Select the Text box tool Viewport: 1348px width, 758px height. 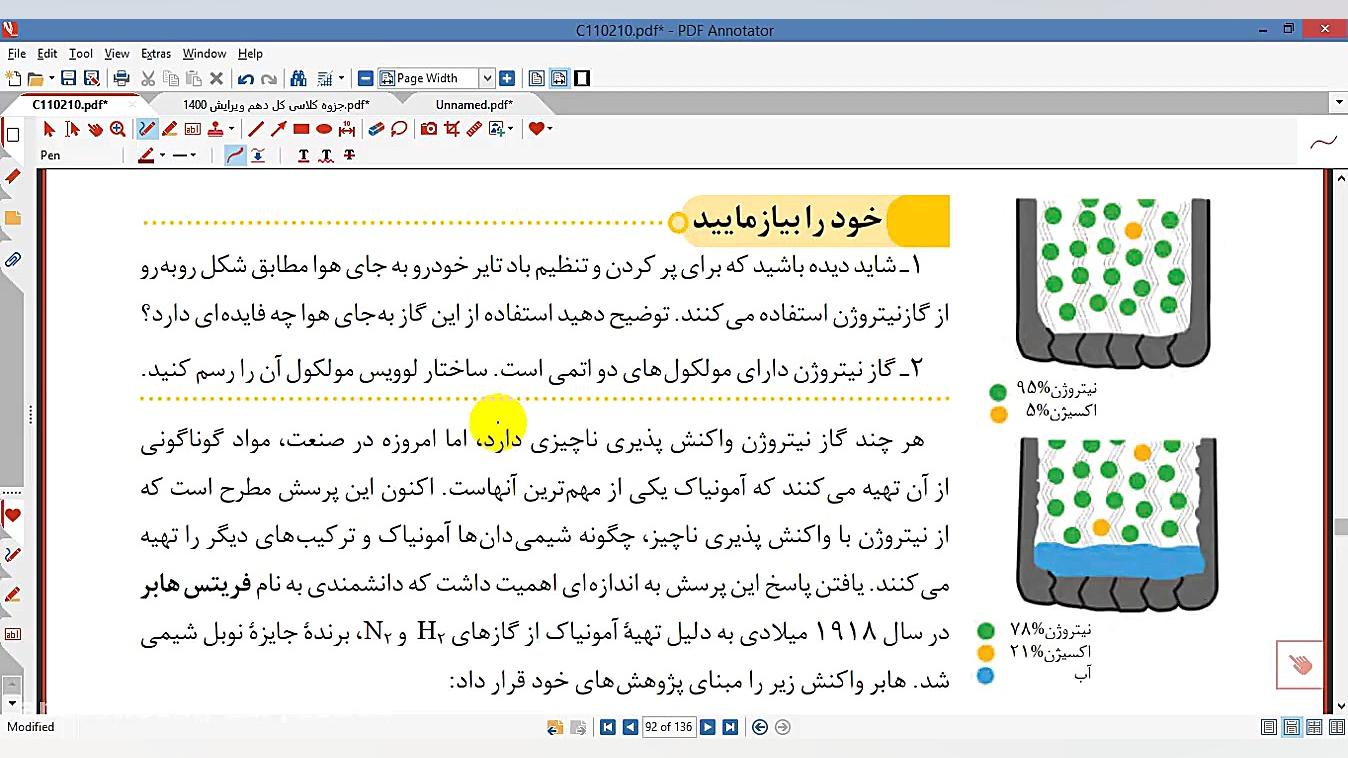(x=192, y=129)
